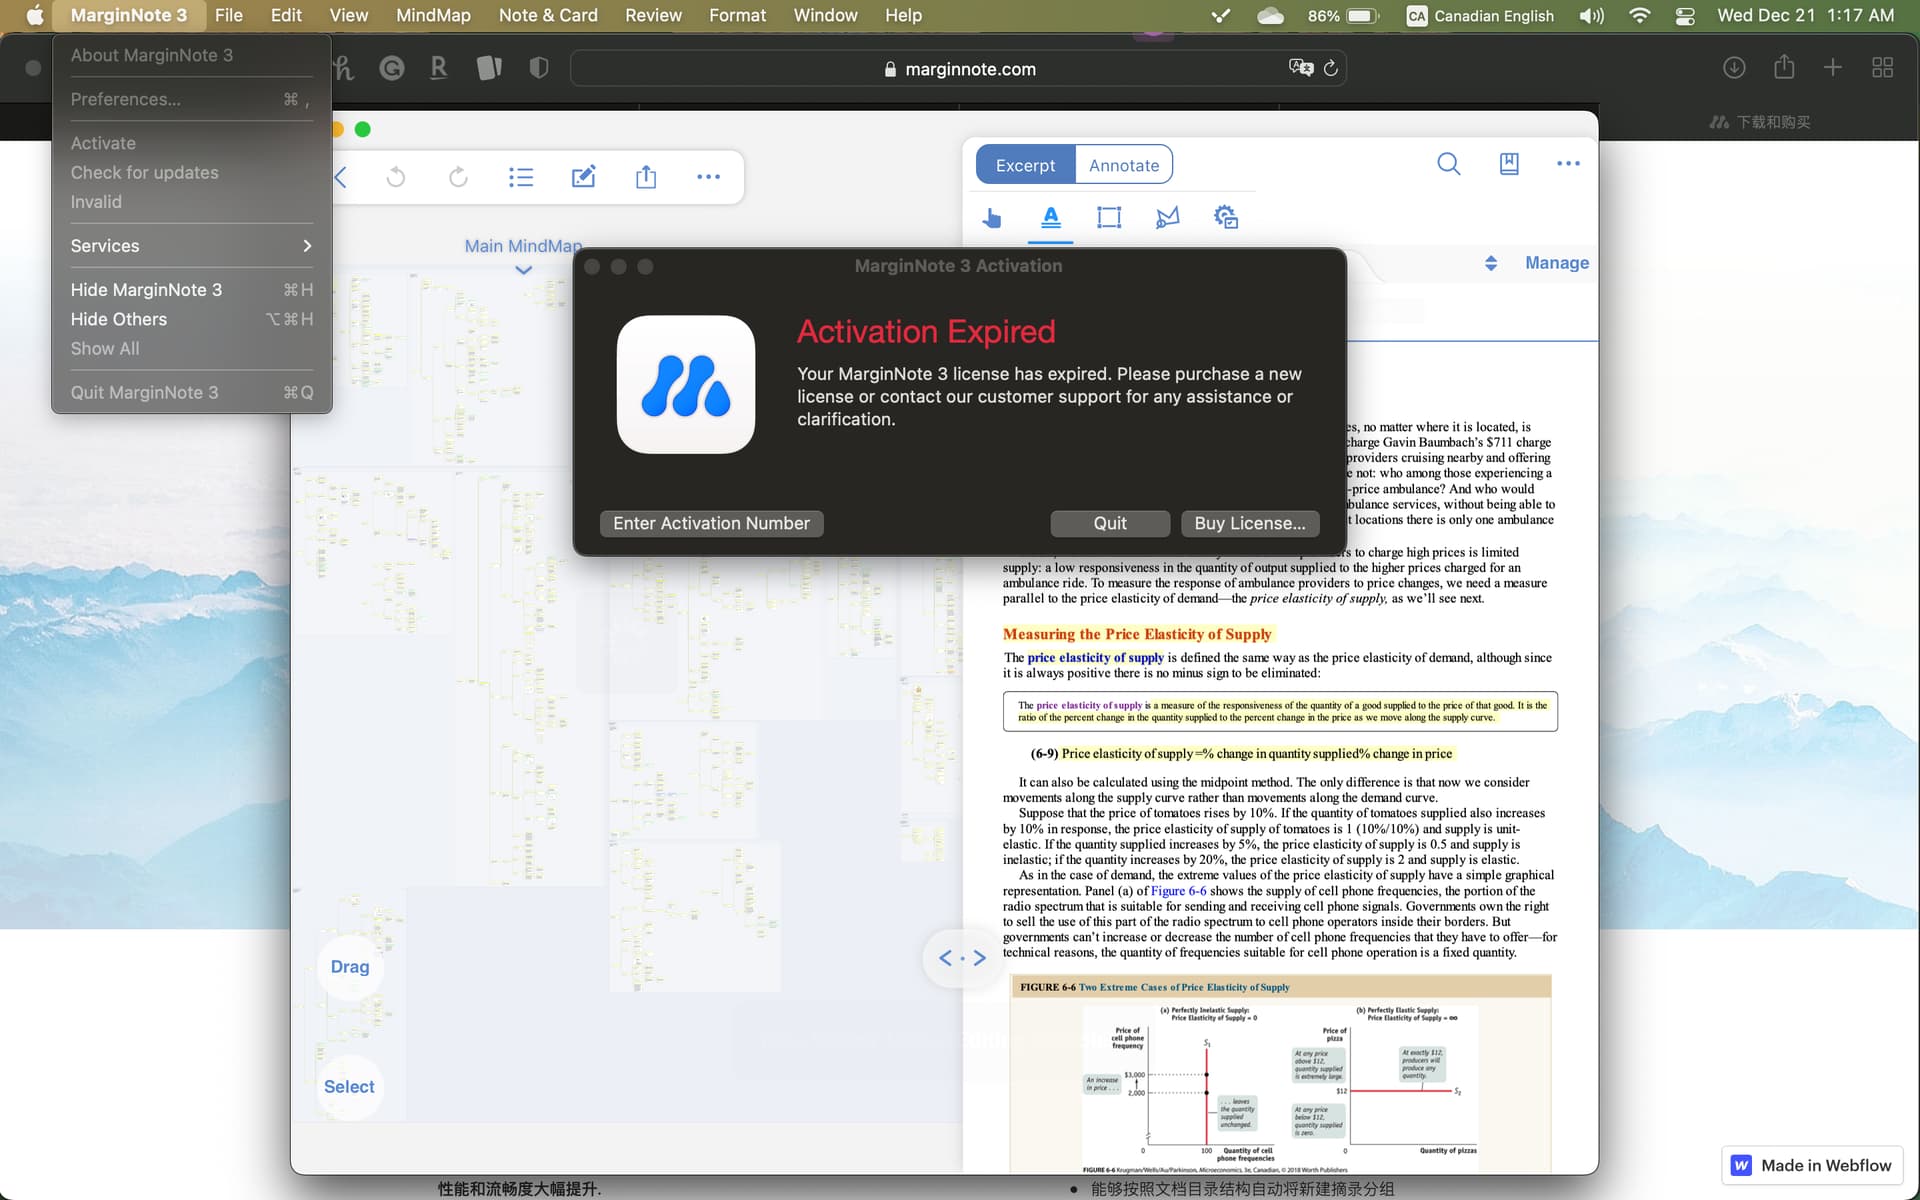Open the MindMap menu
Screen dimensions: 1920x1200
click(433, 15)
